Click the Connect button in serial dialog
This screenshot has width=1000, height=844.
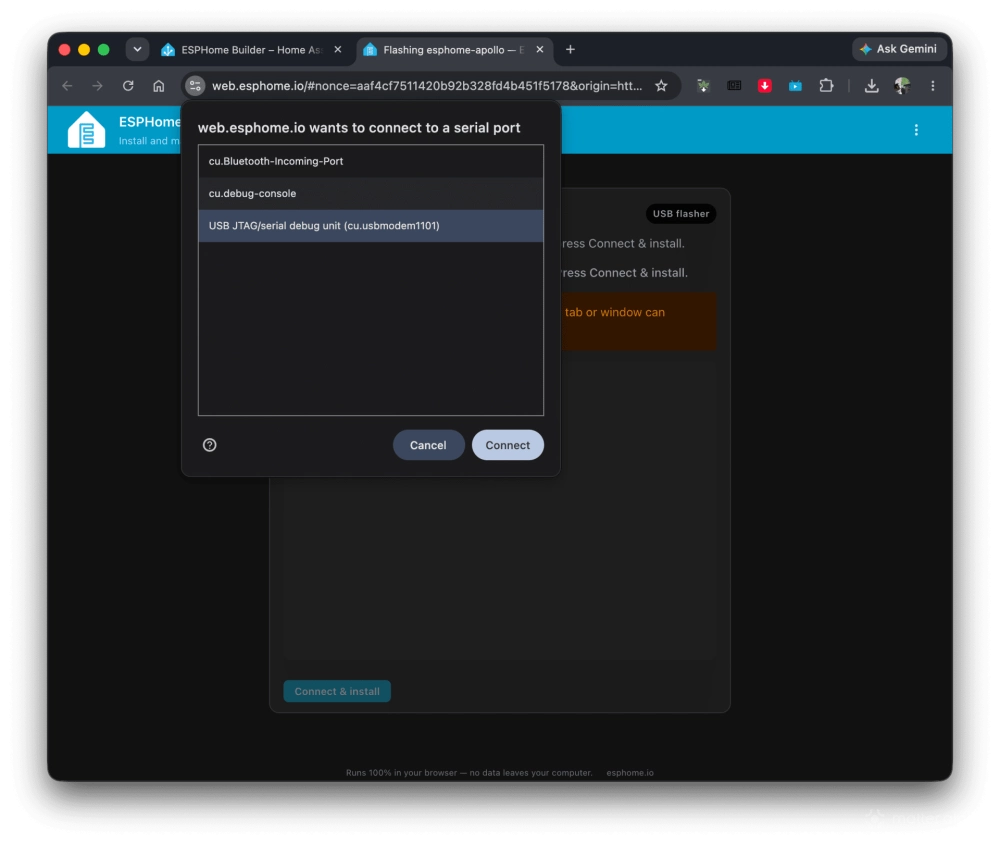coord(508,445)
